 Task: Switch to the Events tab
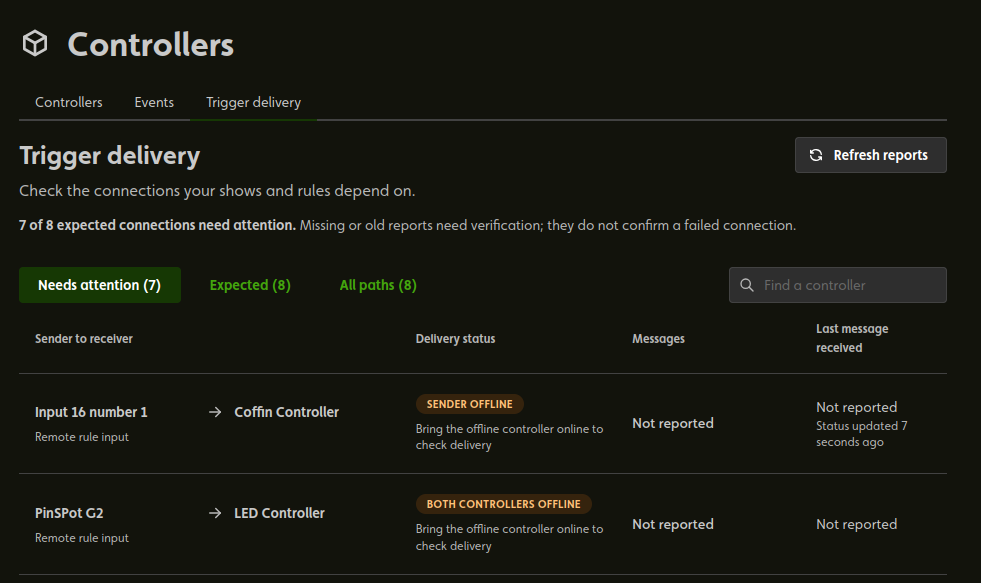click(x=154, y=102)
